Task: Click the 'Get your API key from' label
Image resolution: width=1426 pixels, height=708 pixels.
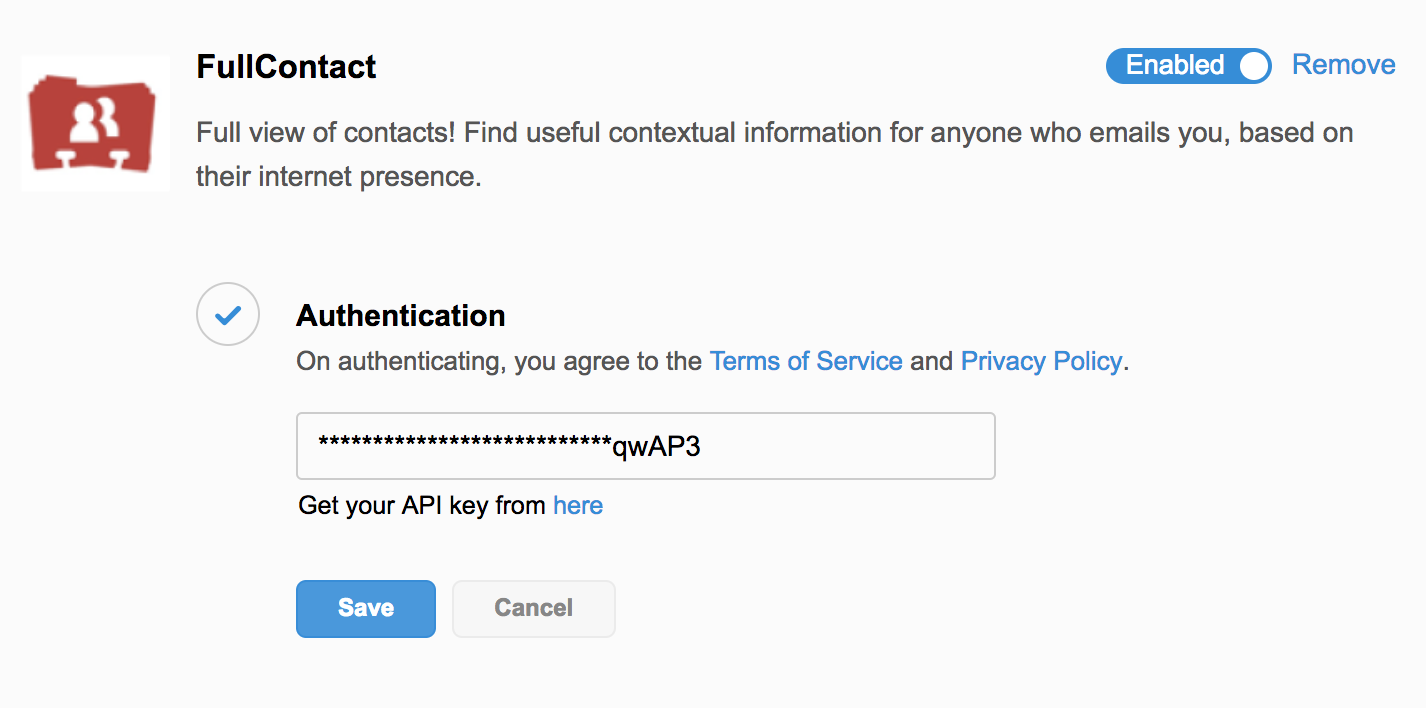Action: pos(423,505)
